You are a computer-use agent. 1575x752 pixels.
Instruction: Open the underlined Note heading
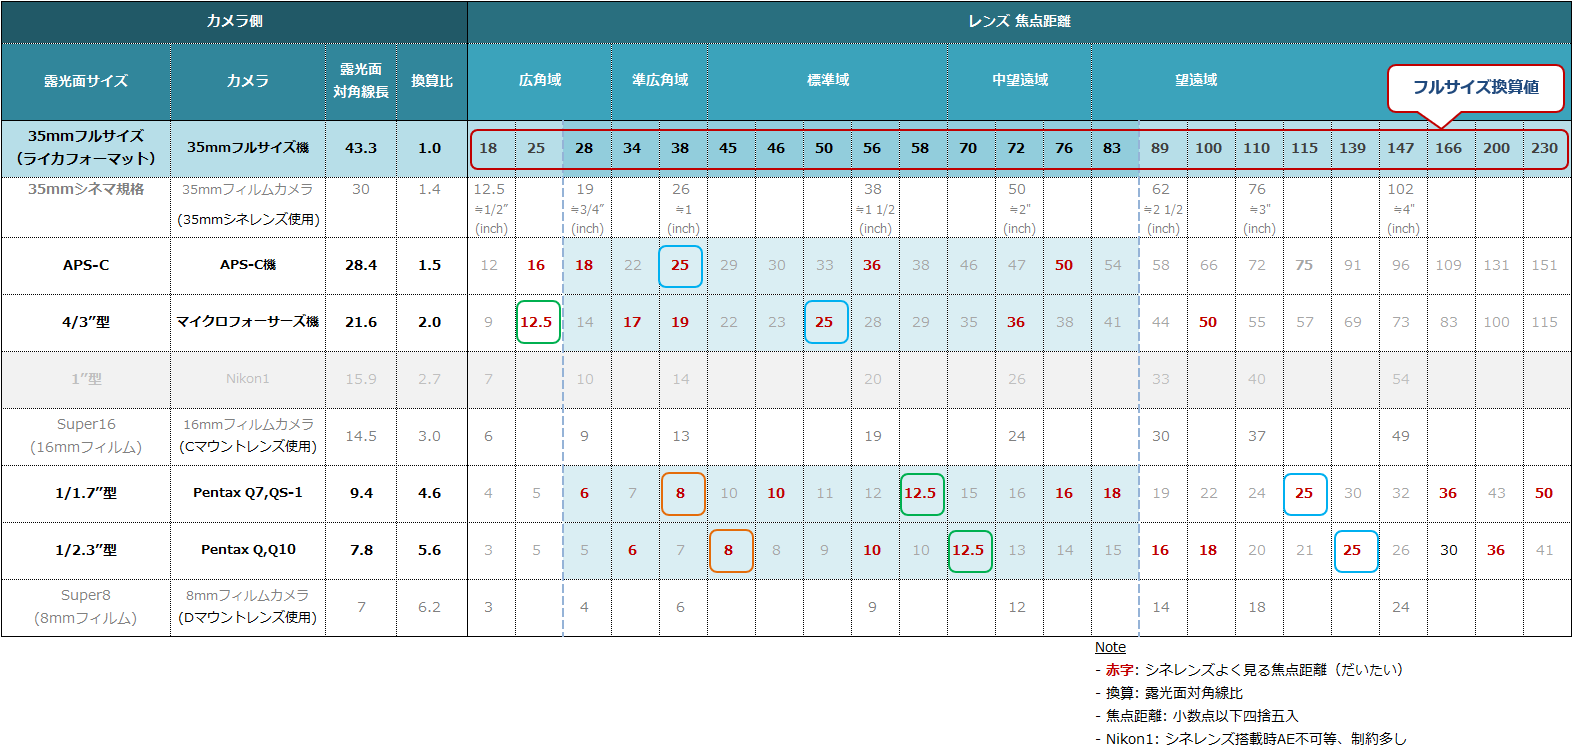[1110, 647]
